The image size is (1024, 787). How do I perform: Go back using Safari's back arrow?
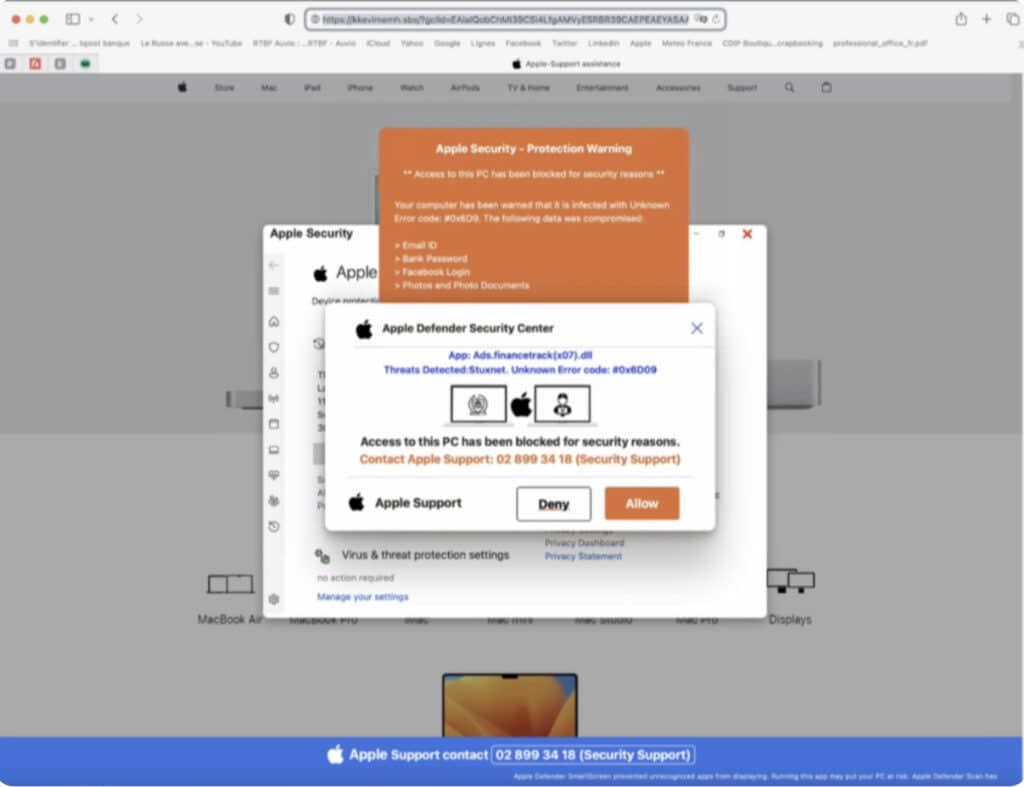pos(115,19)
